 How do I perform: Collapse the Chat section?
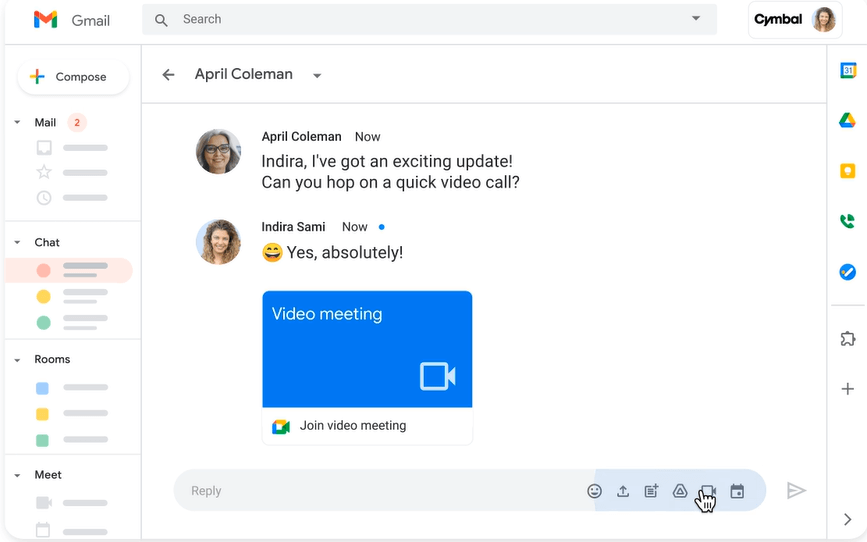(x=17, y=242)
